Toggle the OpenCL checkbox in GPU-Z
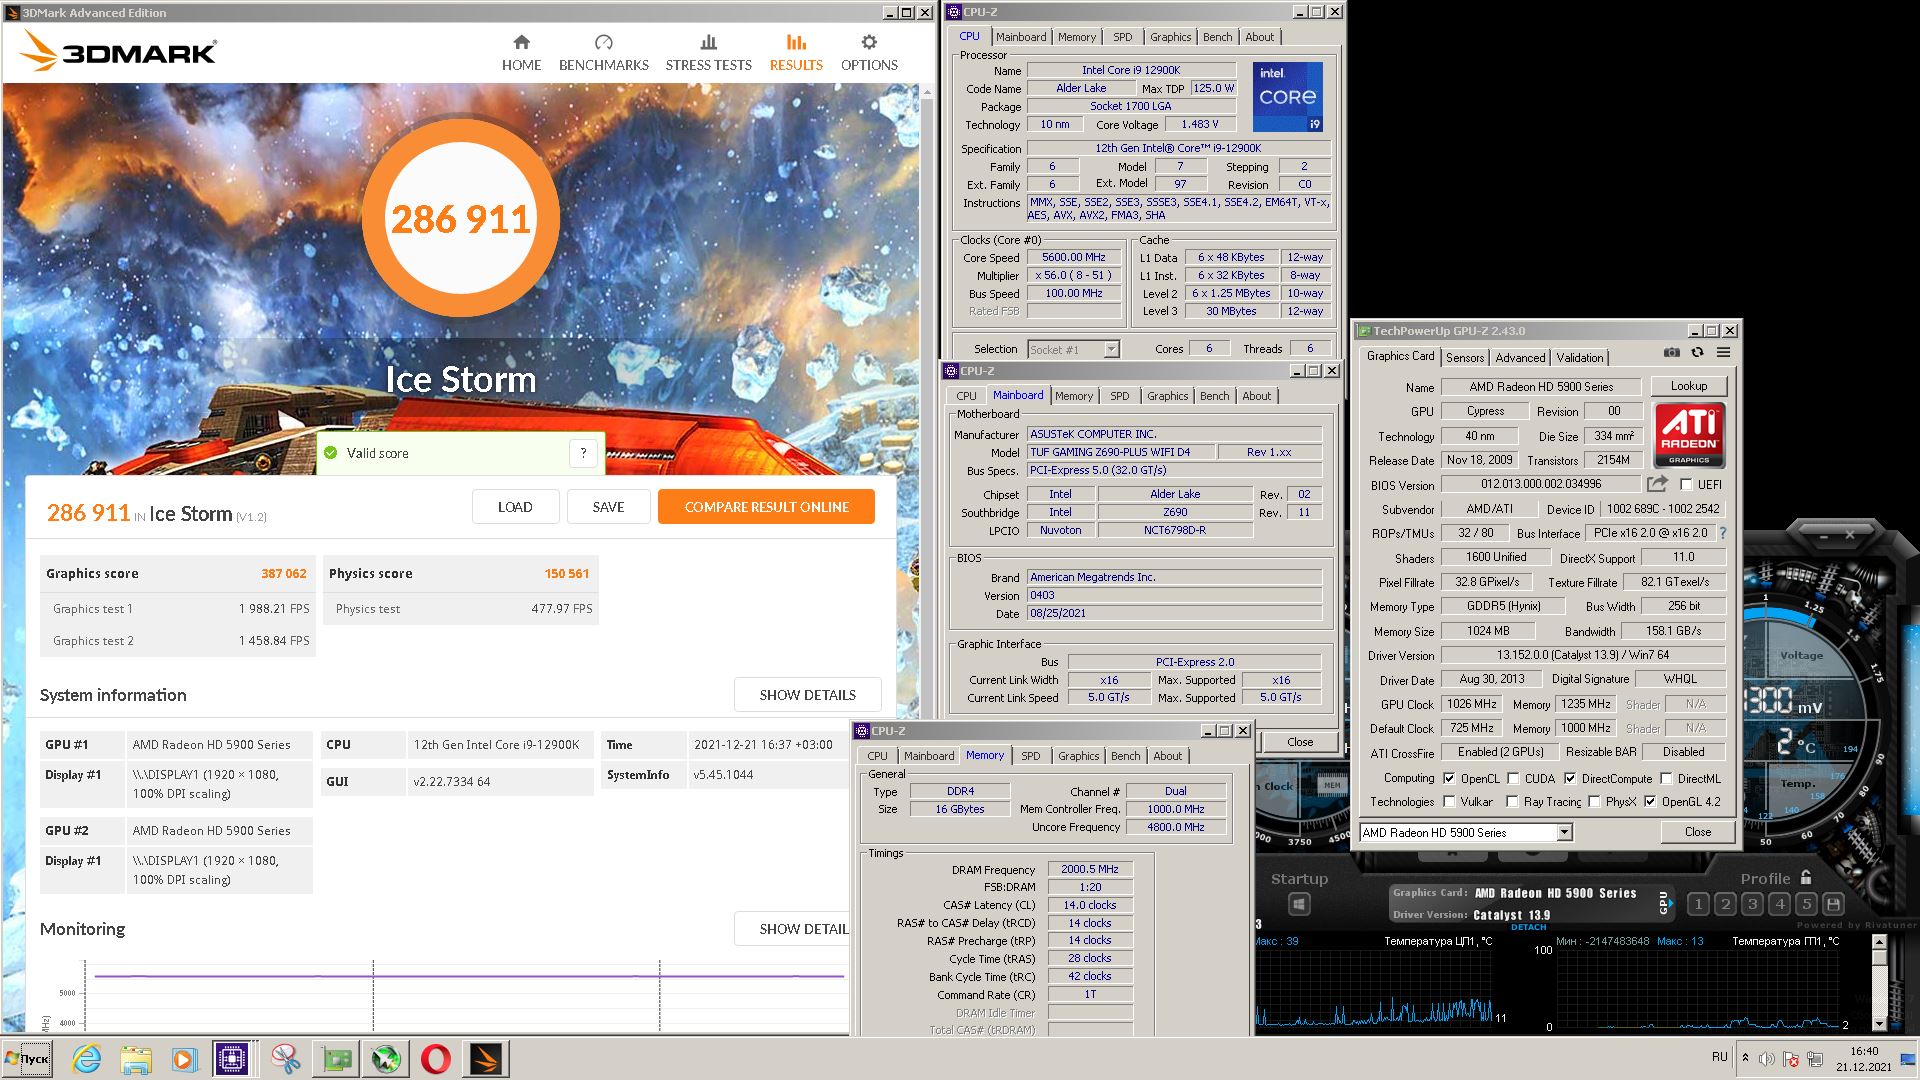Viewport: 1920px width, 1080px height. [1449, 778]
